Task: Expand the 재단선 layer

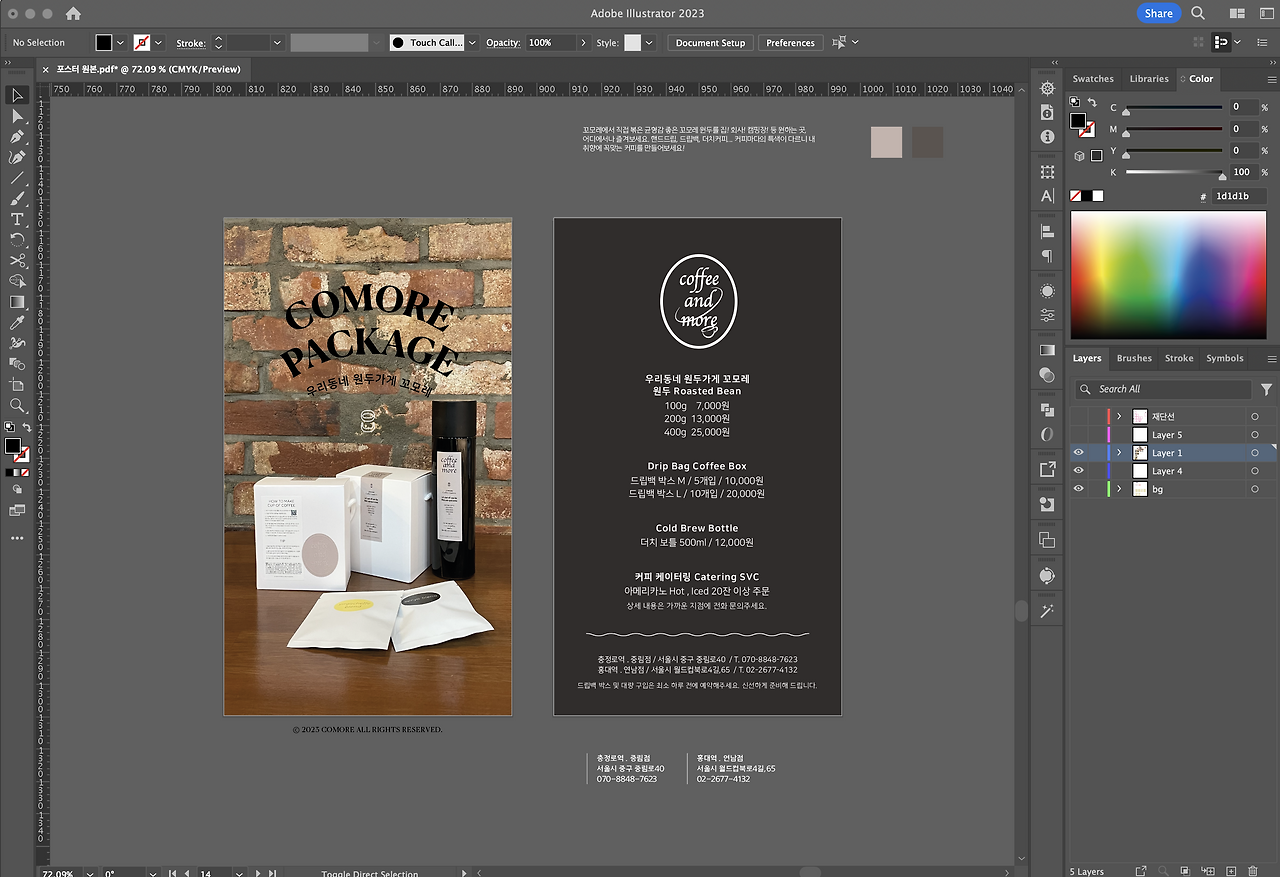Action: (x=1119, y=416)
